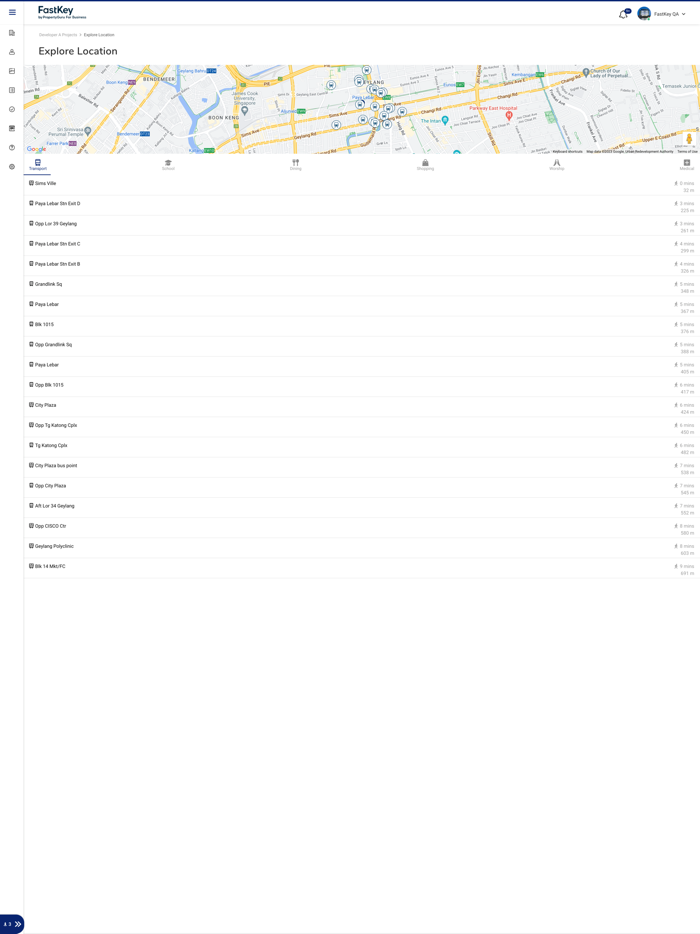Select the Opp City Plaza row

362,488
